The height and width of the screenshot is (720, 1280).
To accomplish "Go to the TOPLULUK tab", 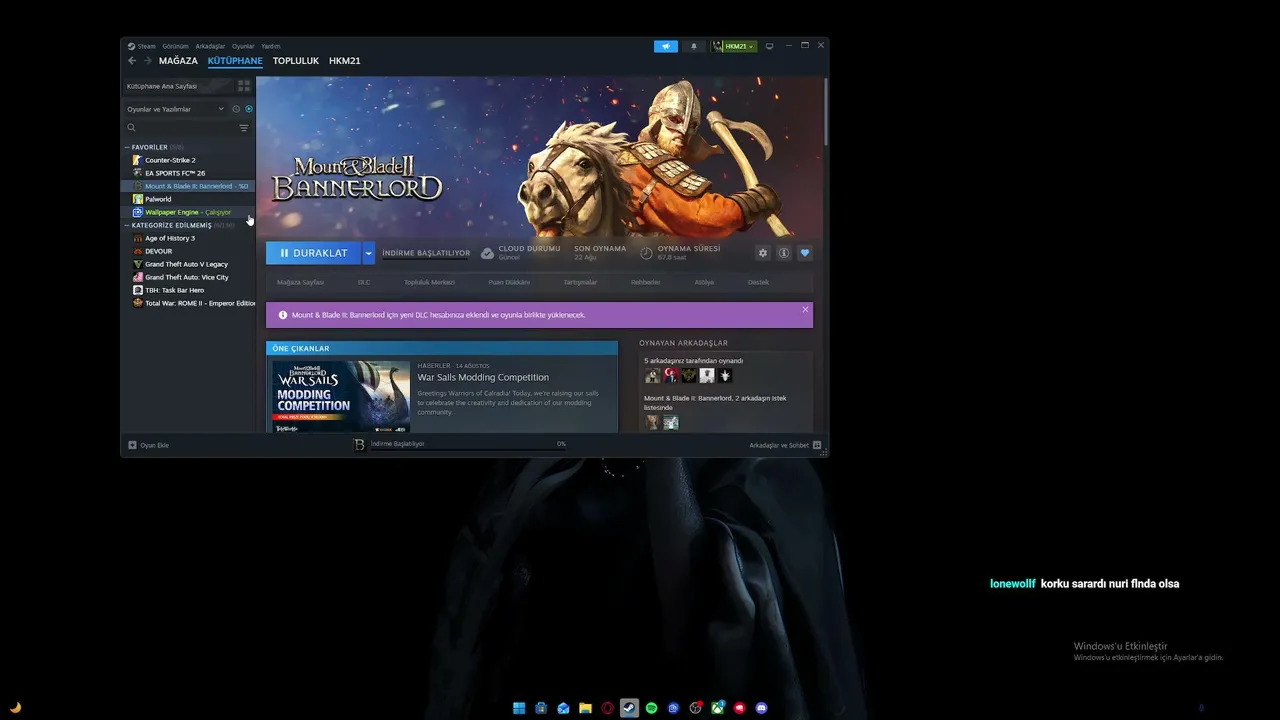I will pyautogui.click(x=296, y=61).
